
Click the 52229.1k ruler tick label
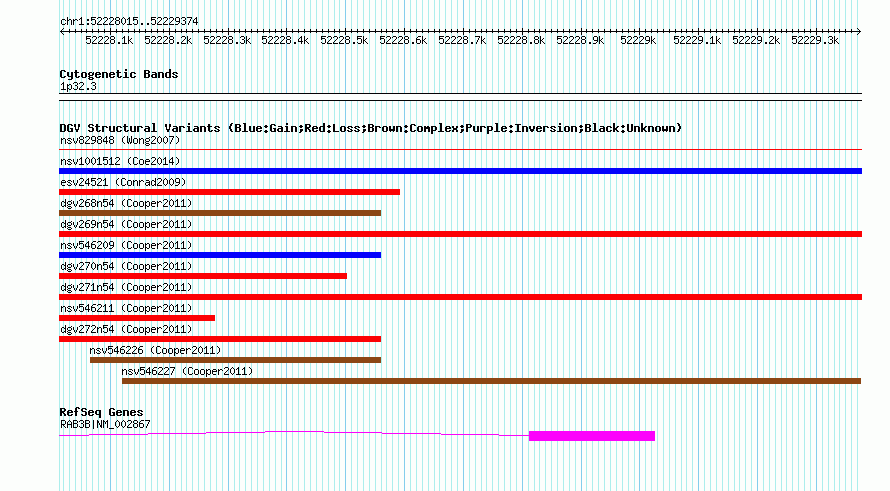697,41
